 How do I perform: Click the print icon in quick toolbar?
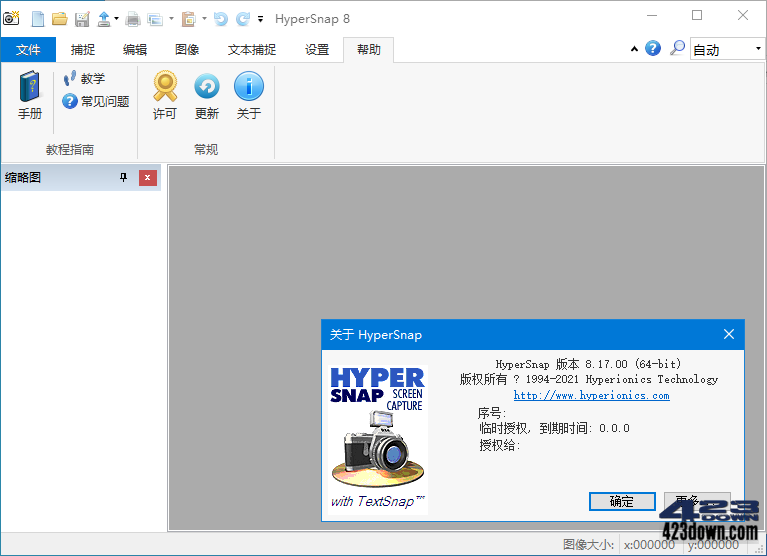point(133,20)
